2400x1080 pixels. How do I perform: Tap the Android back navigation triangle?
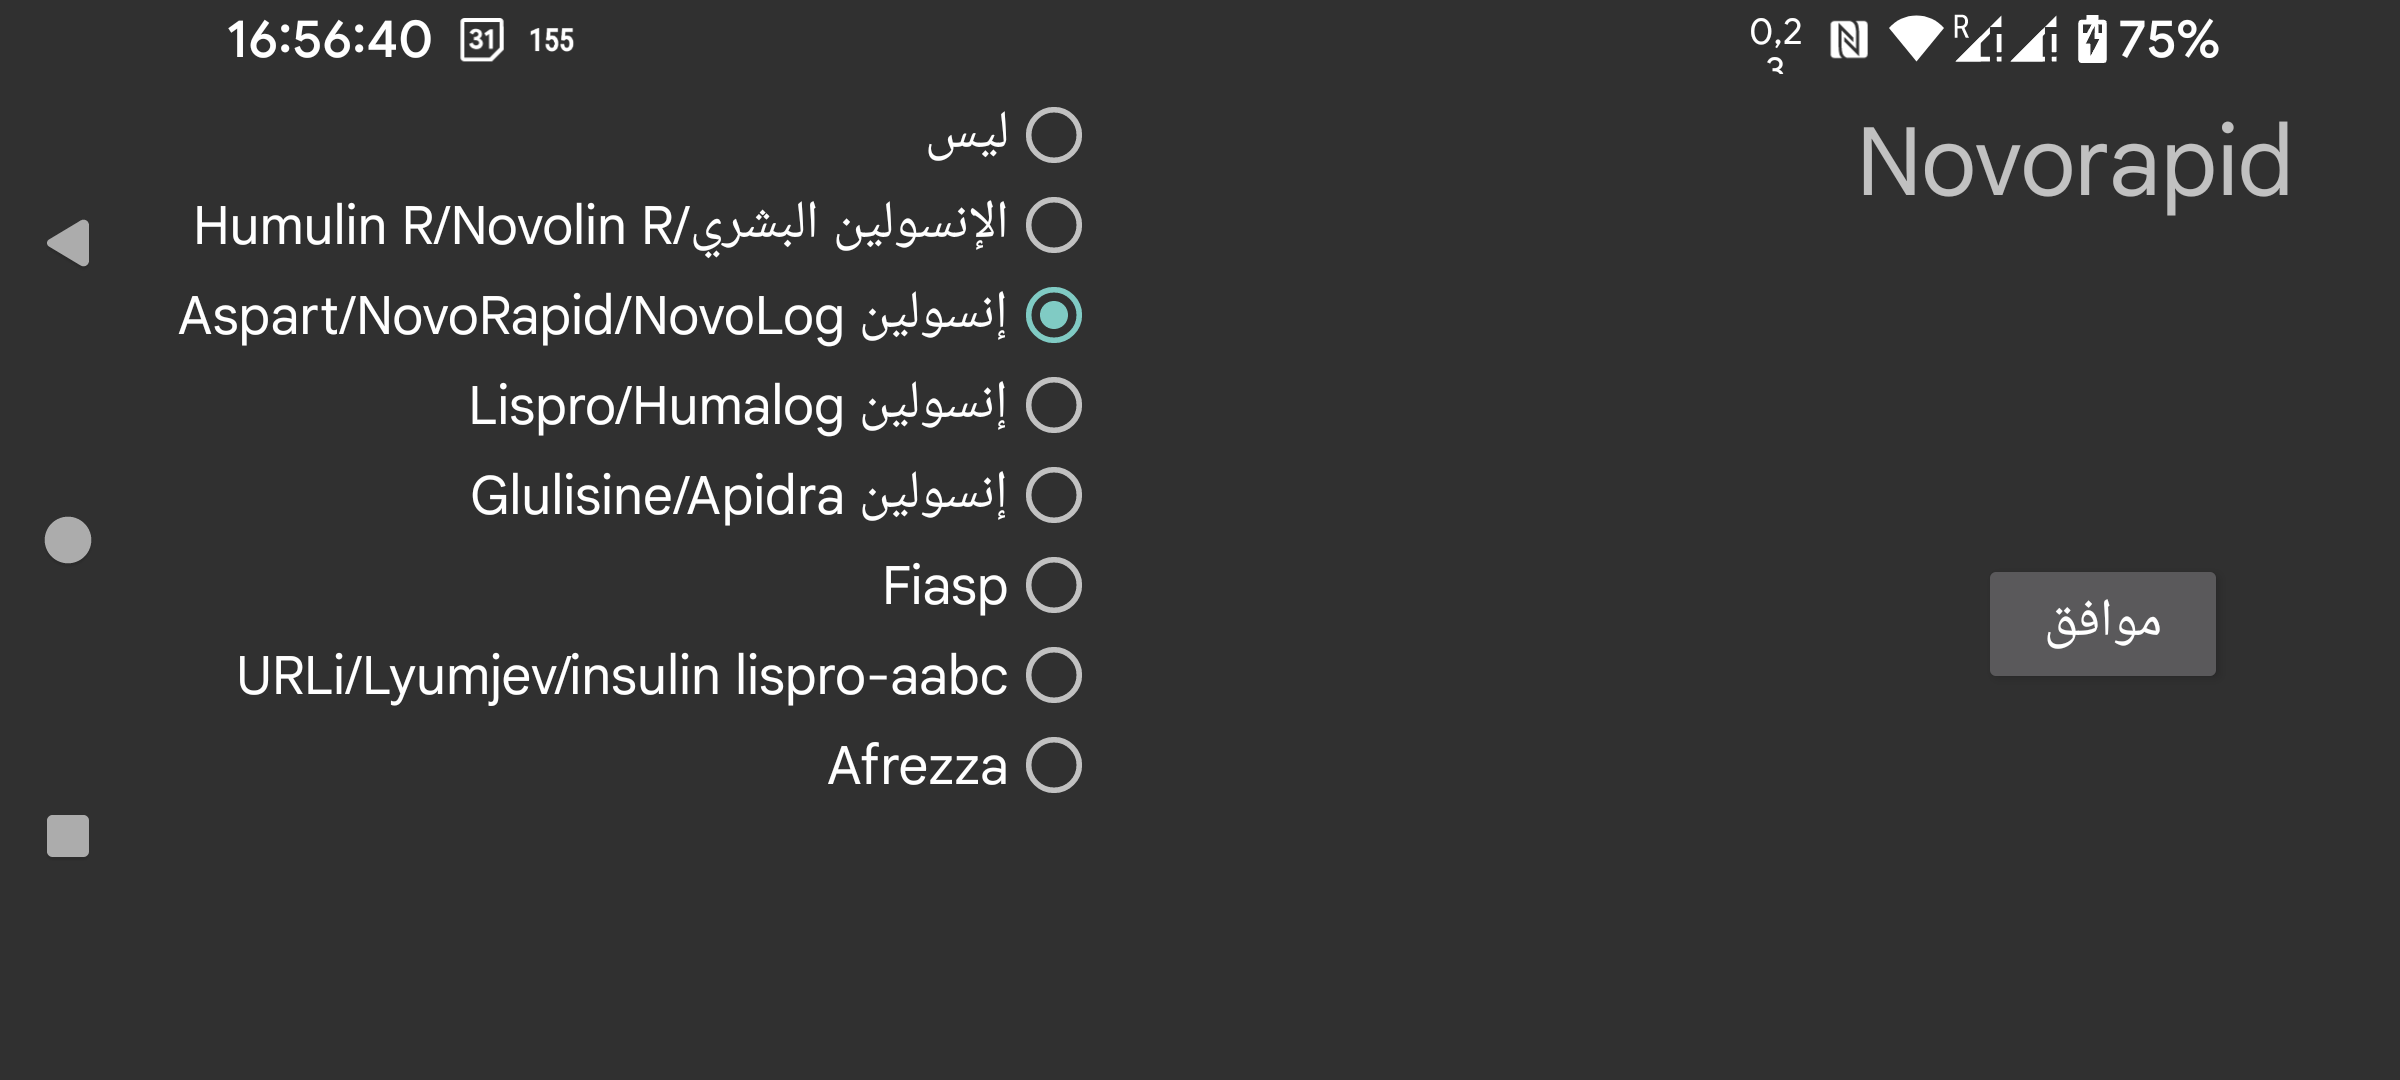pyautogui.click(x=68, y=243)
